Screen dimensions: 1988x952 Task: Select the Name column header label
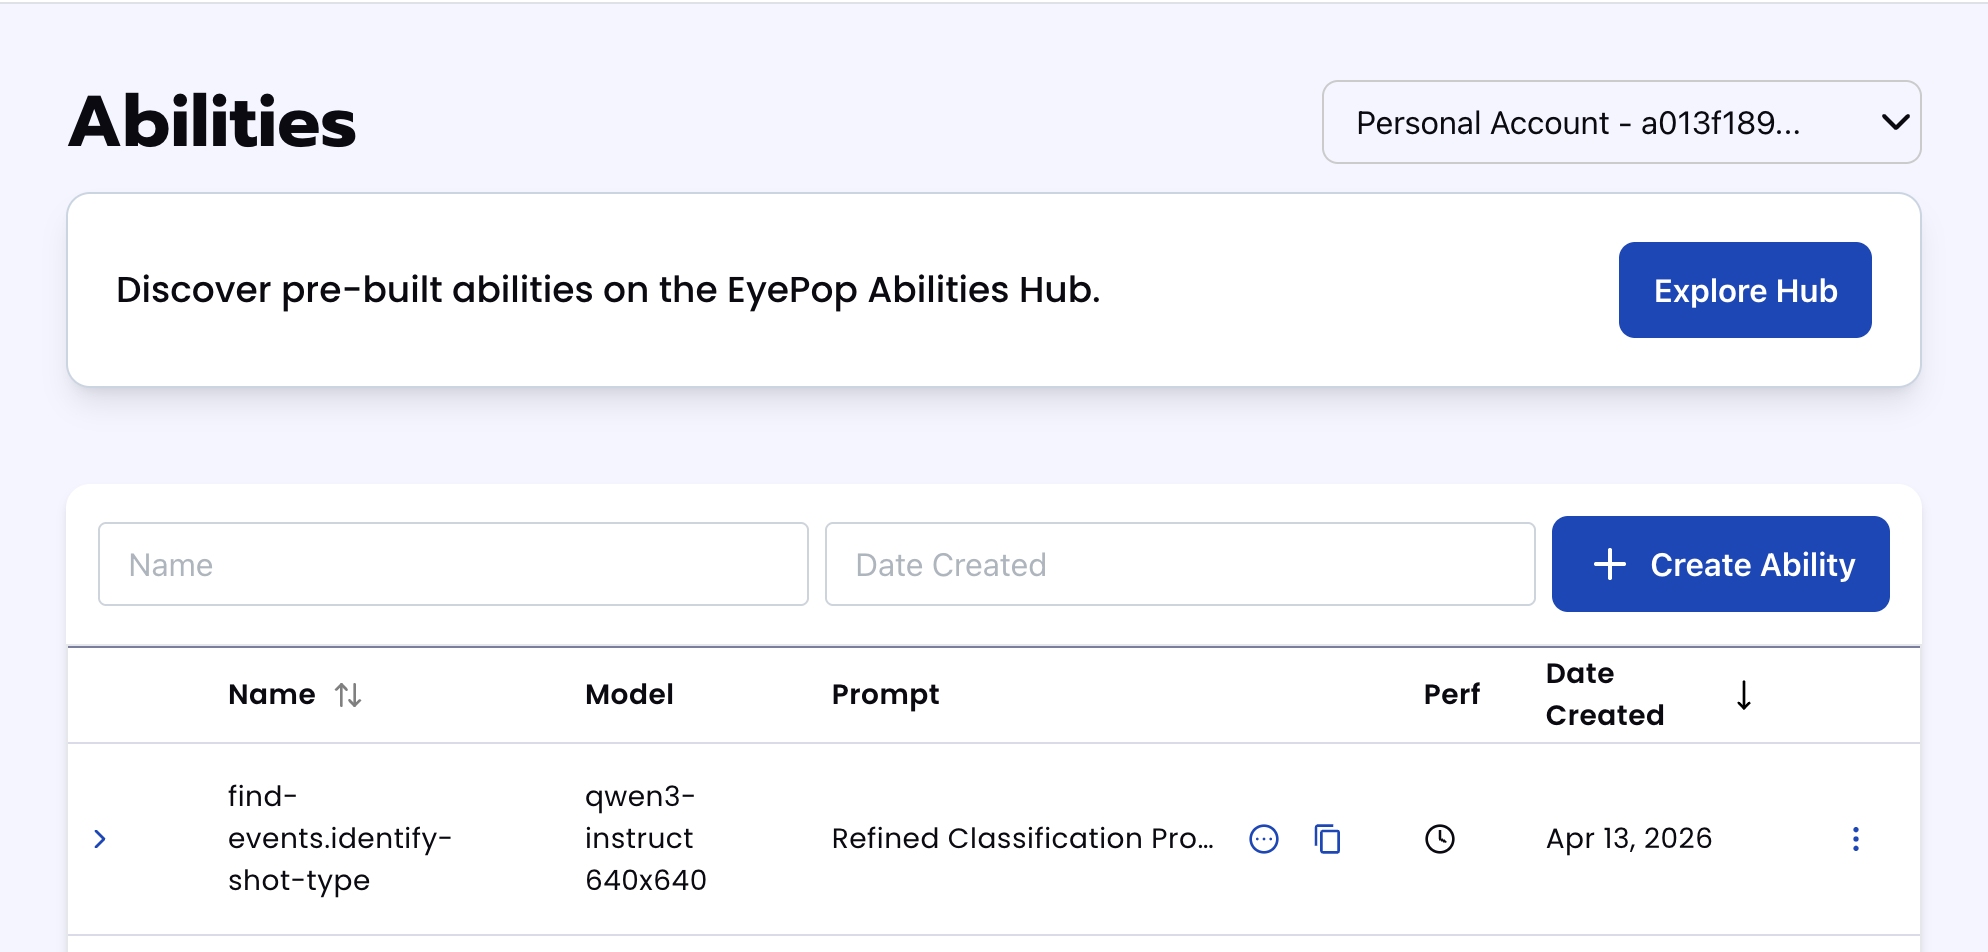(x=271, y=695)
